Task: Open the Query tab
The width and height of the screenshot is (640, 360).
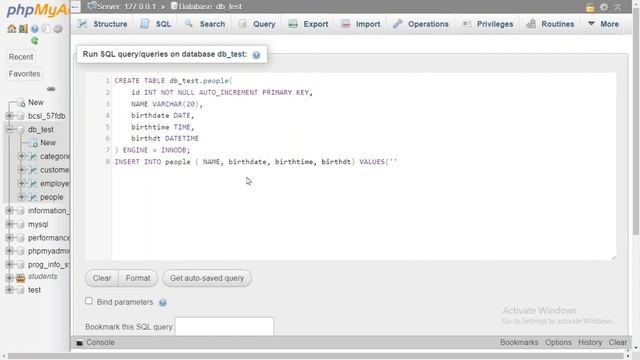Action: click(257, 24)
